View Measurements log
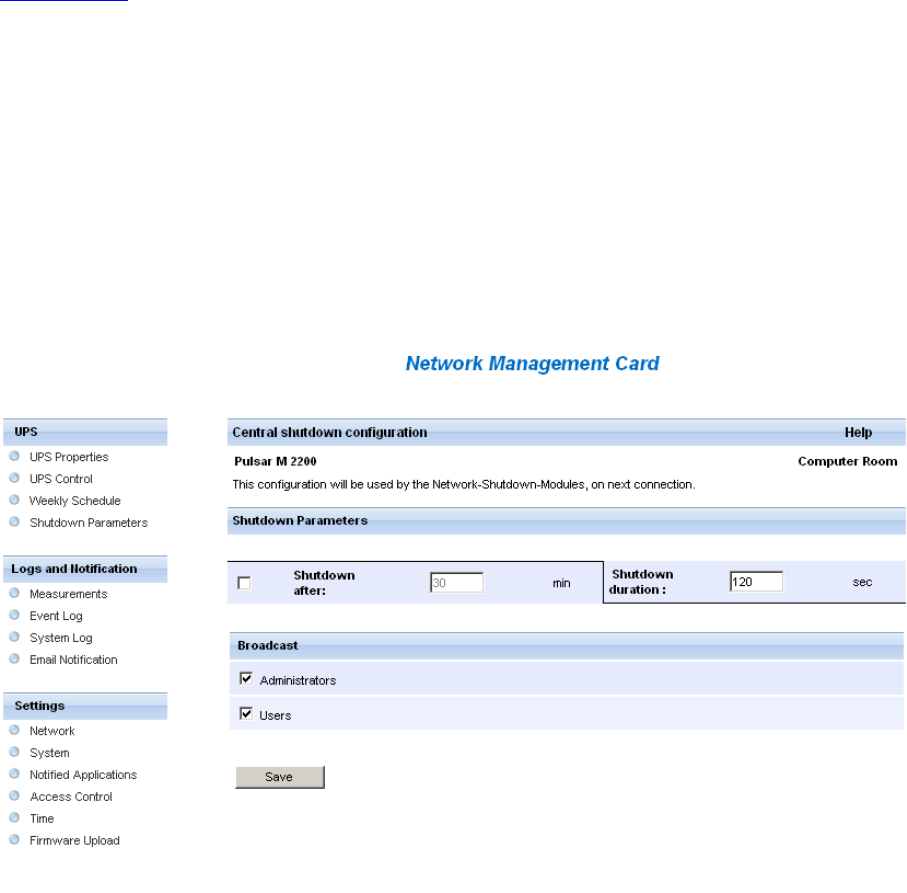Screen dimensions: 907x893 68,594
